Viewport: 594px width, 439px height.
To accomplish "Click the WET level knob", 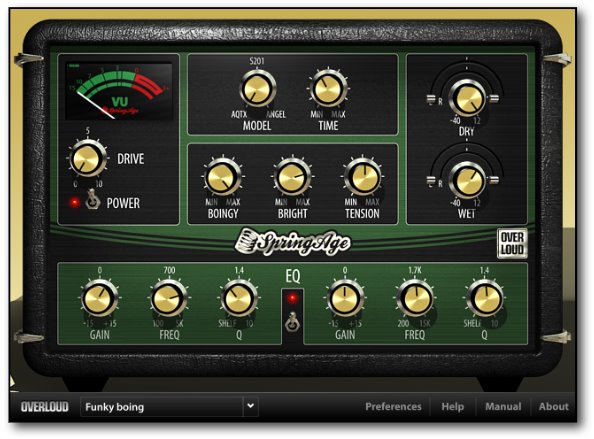I will [x=467, y=181].
